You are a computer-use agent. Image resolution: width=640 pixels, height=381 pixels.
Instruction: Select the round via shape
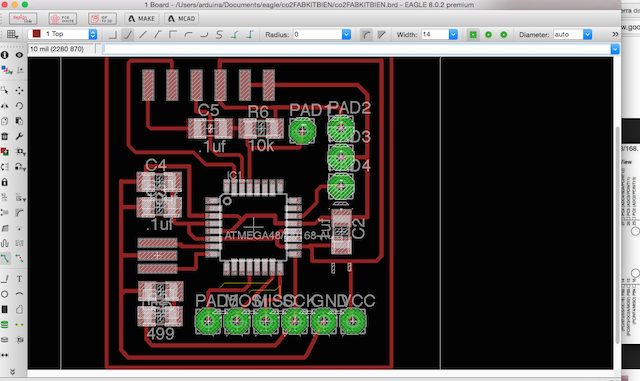point(488,35)
